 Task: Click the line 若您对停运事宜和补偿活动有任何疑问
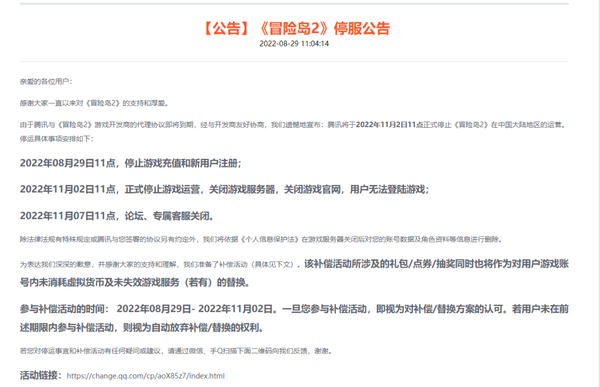[176, 351]
